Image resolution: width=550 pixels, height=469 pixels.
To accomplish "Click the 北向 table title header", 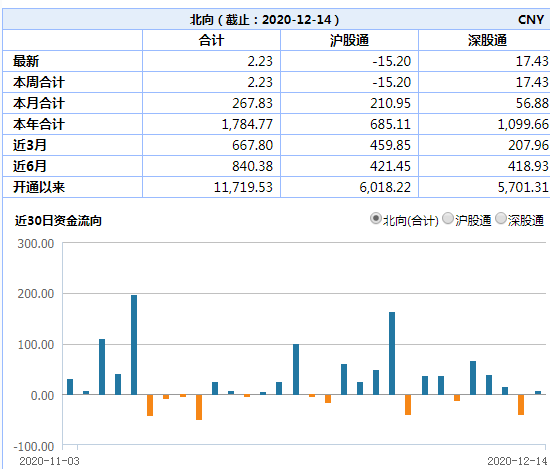I will click(264, 20).
